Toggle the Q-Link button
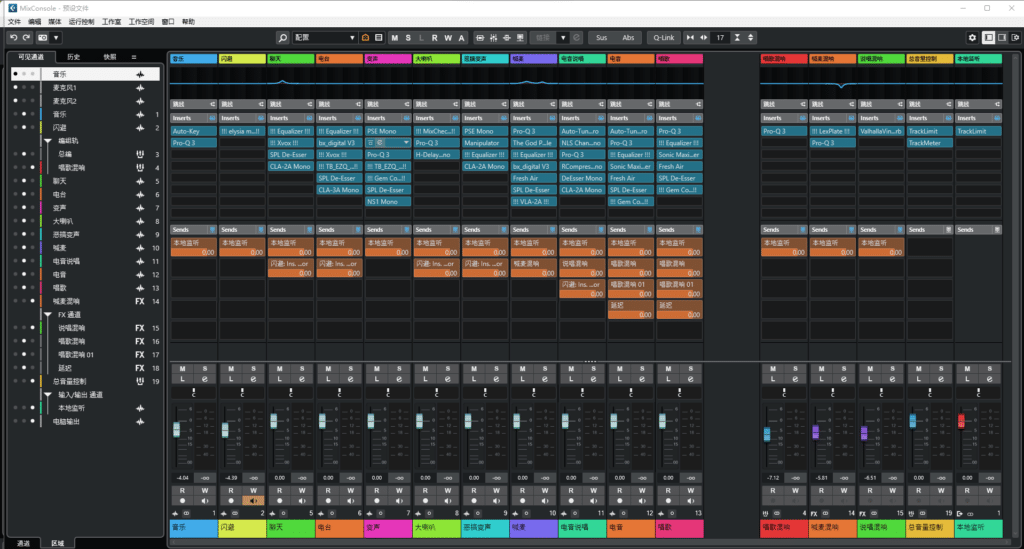This screenshot has height=549, width=1024. [662, 37]
